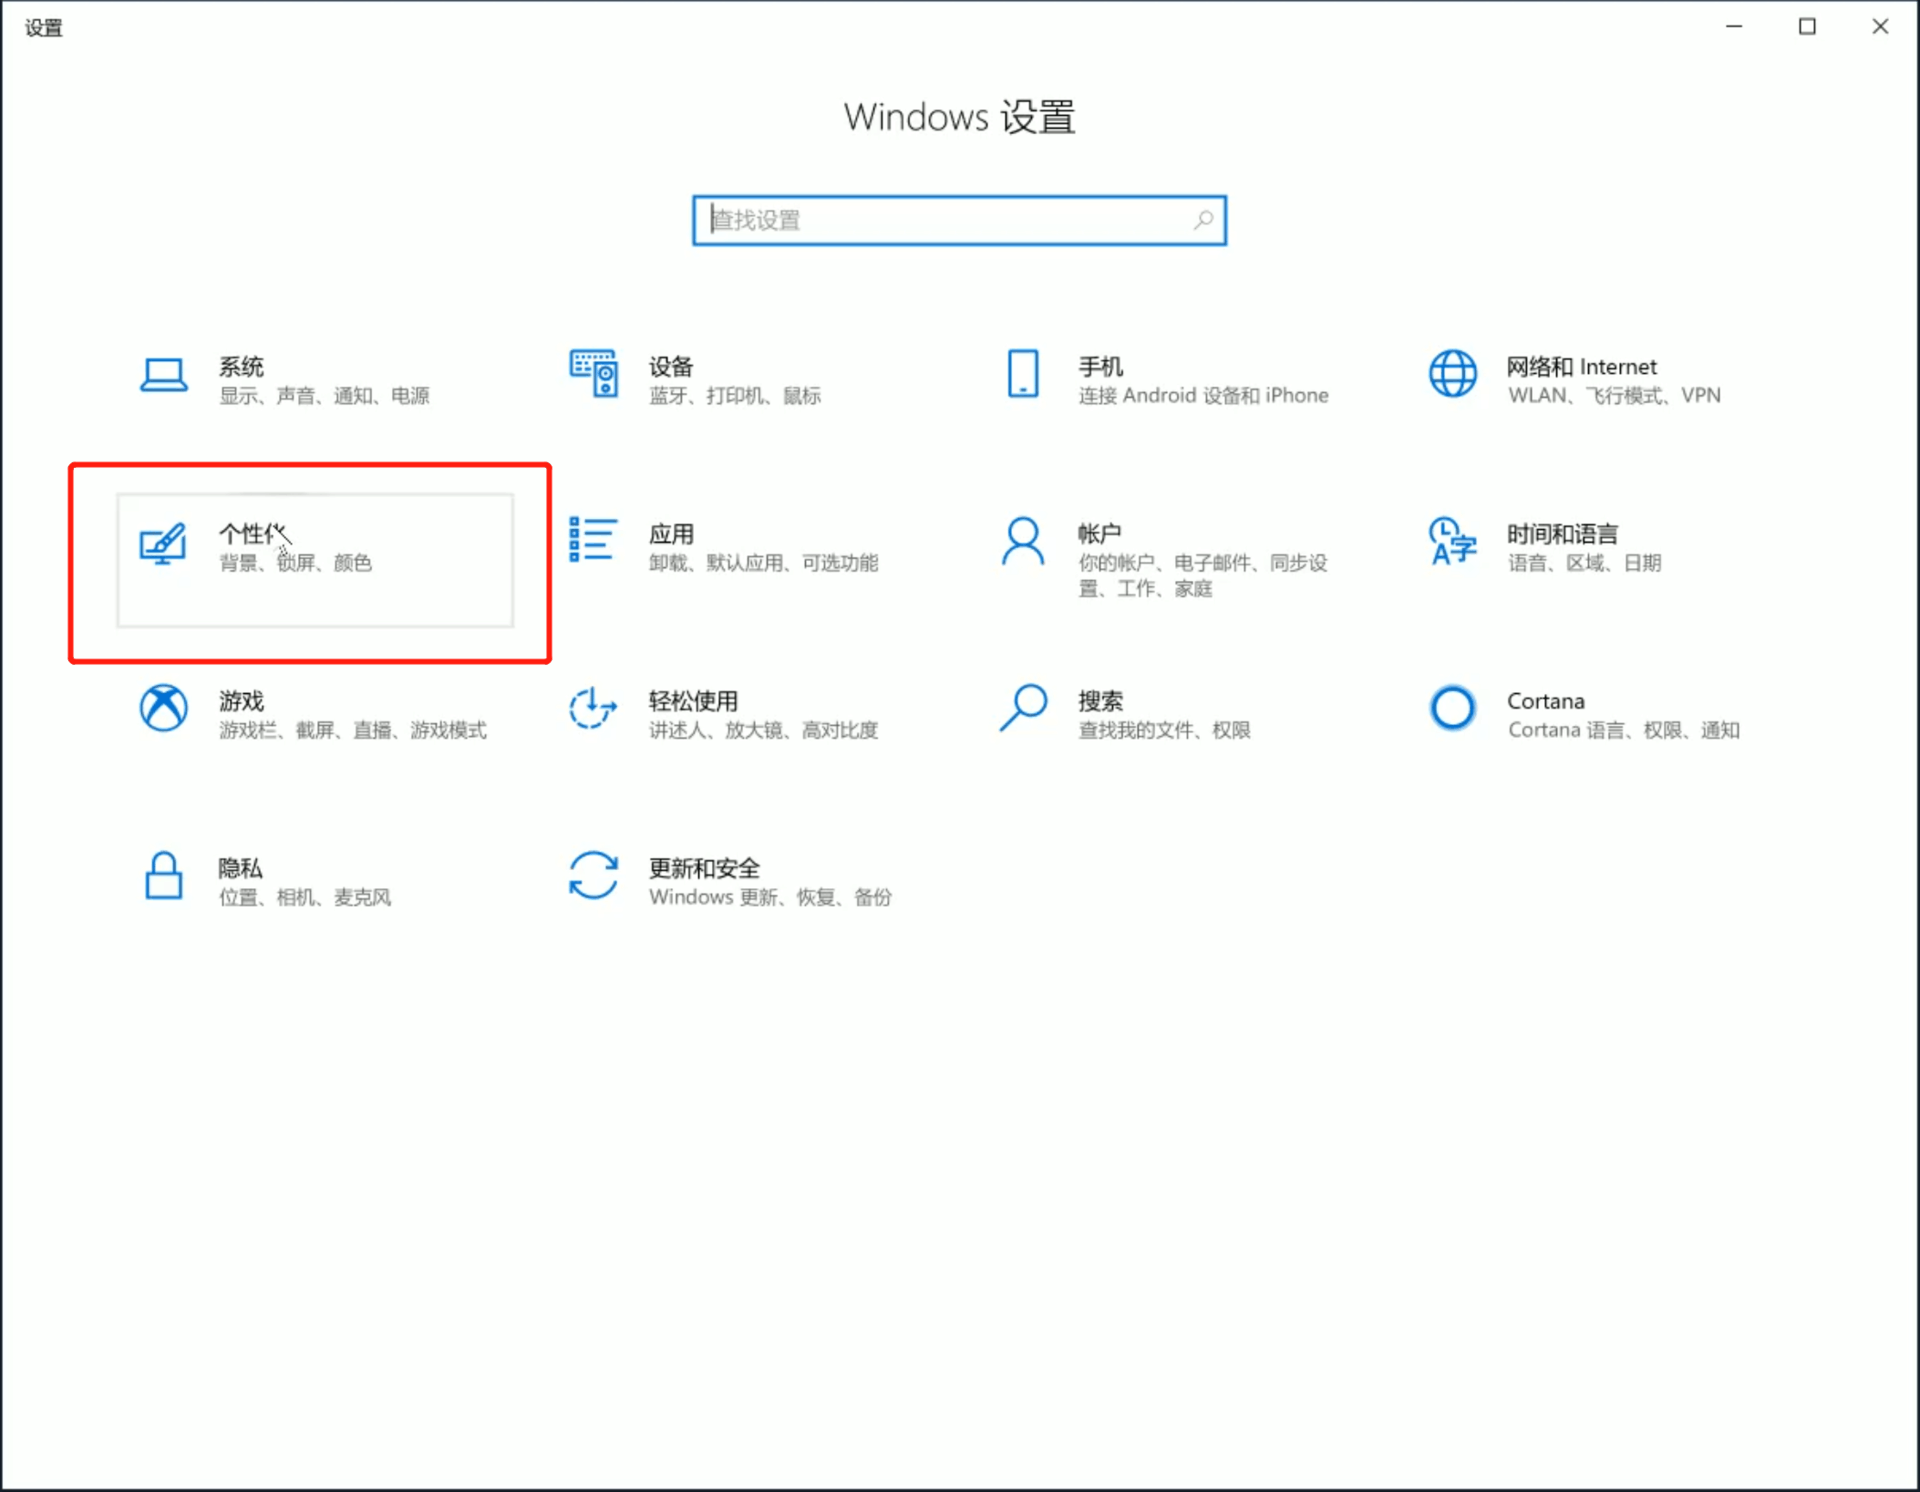Viewport: 1920px width, 1492px height.
Task: Open the 轻松使用 dashed clock icon
Action: (593, 708)
